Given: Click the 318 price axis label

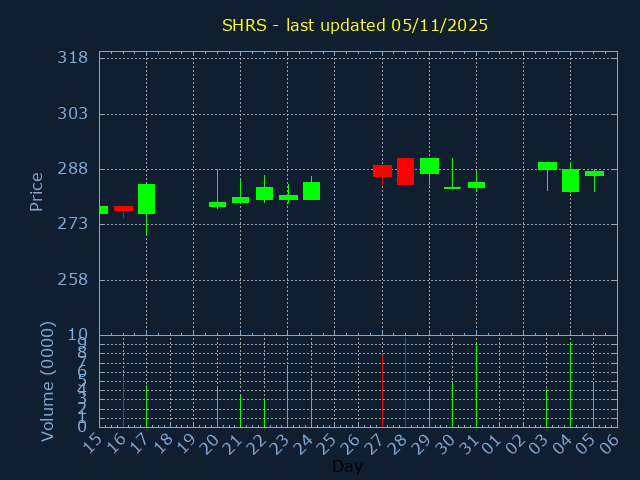Looking at the screenshot, I should point(72,58).
